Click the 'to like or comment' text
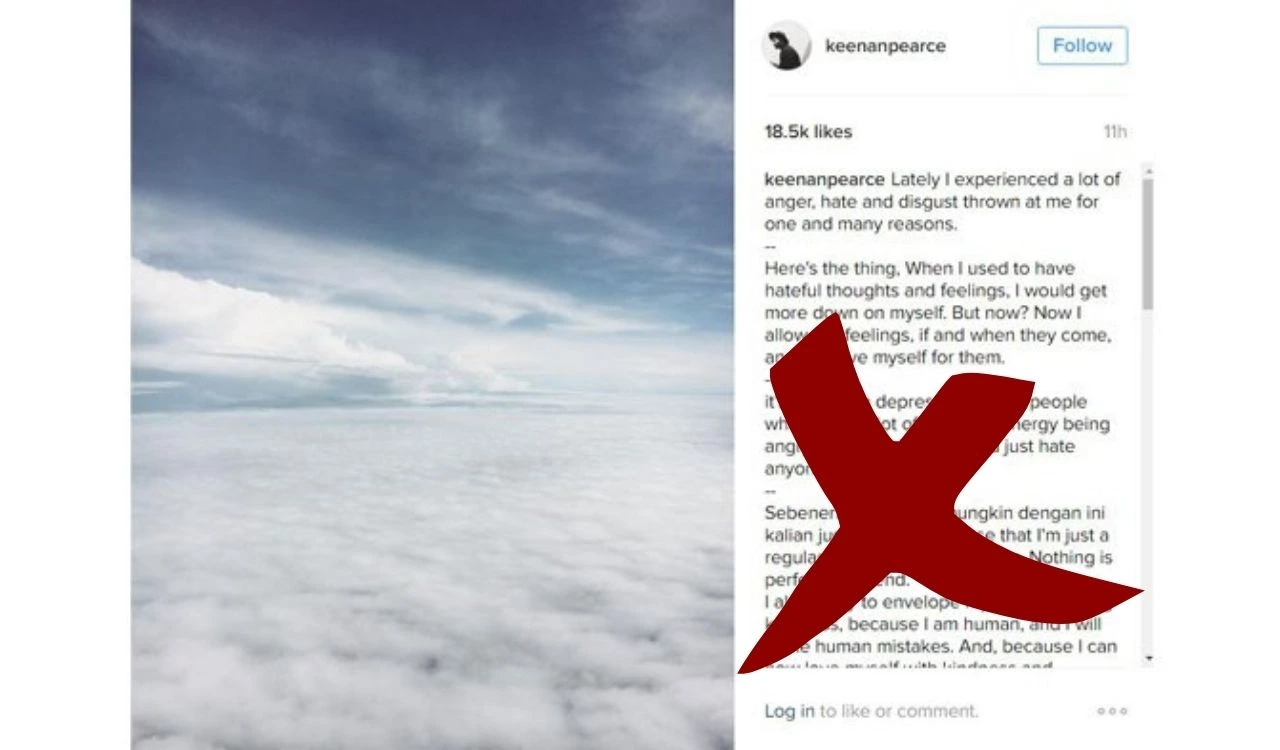This screenshot has height=750, width=1280. coord(899,711)
